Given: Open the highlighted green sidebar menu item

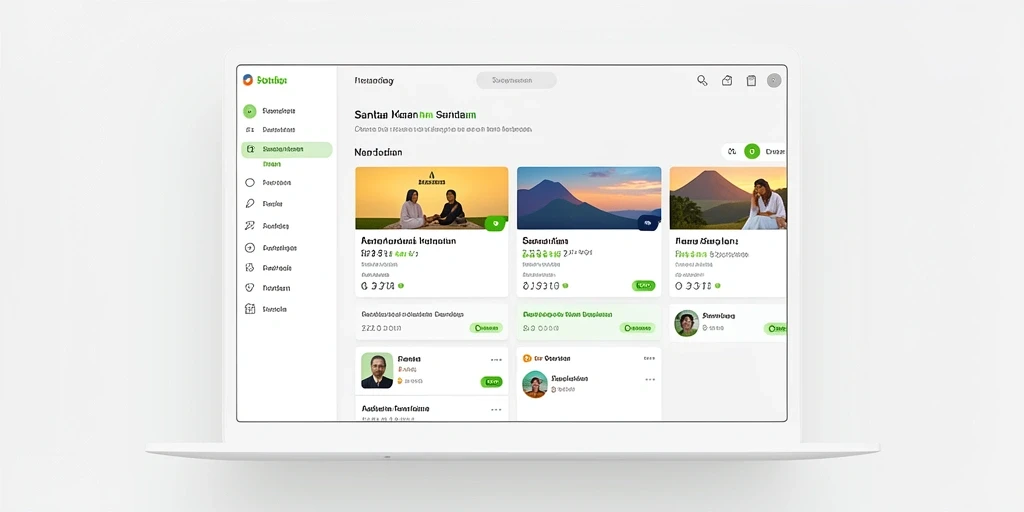Looking at the screenshot, I should [x=287, y=150].
